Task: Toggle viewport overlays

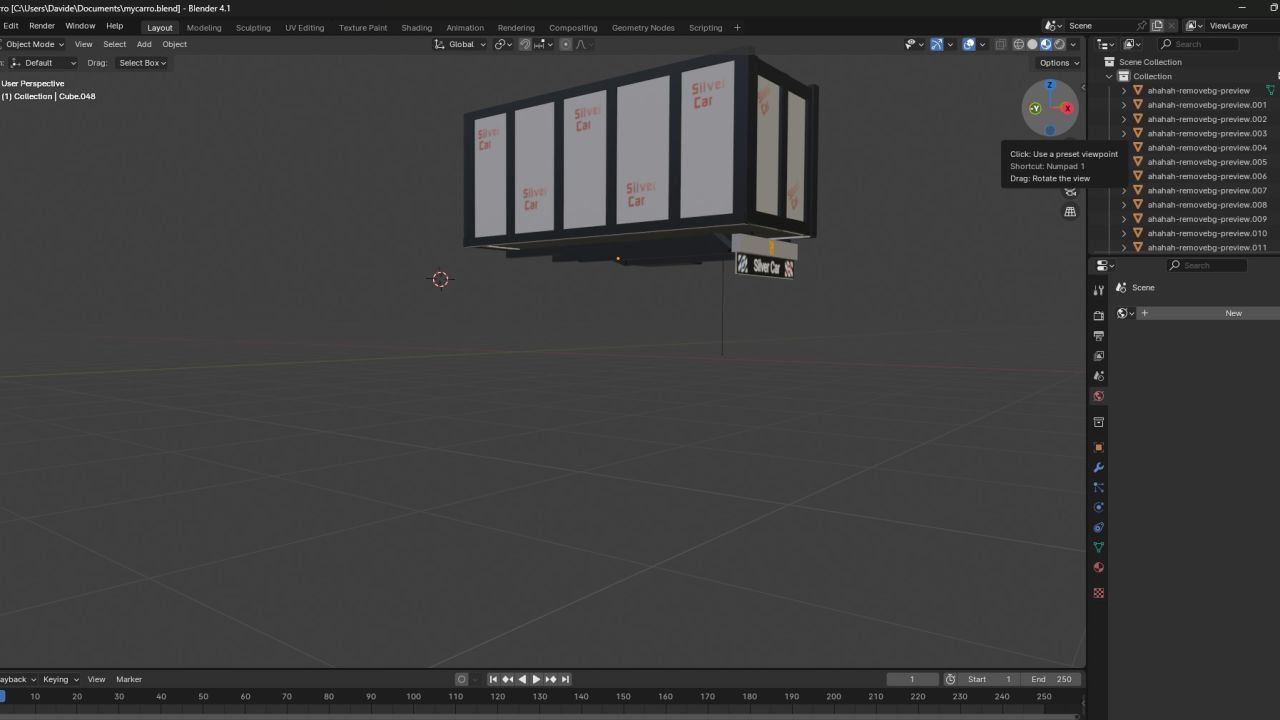Action: [x=969, y=44]
